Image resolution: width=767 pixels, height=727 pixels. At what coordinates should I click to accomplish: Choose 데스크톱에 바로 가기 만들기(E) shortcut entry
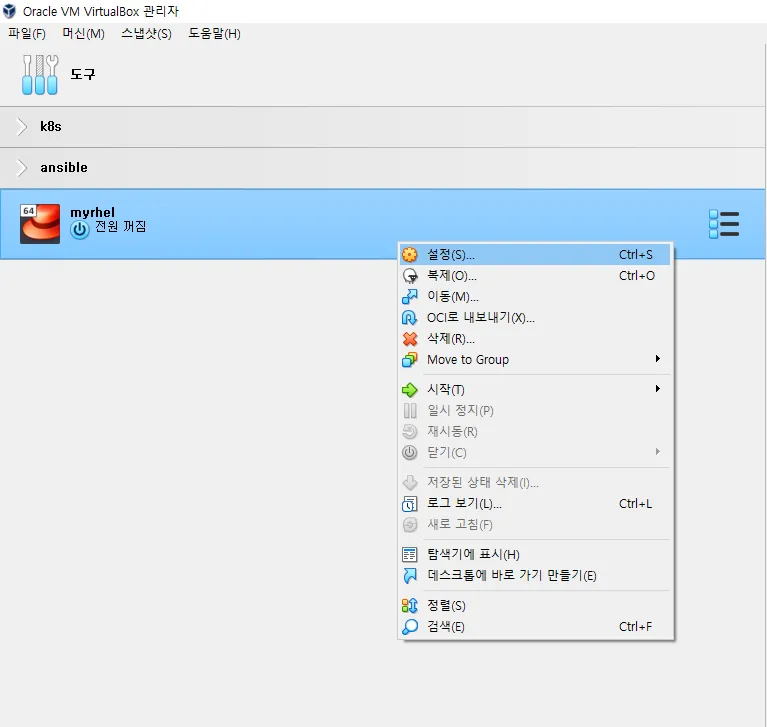coord(535,575)
